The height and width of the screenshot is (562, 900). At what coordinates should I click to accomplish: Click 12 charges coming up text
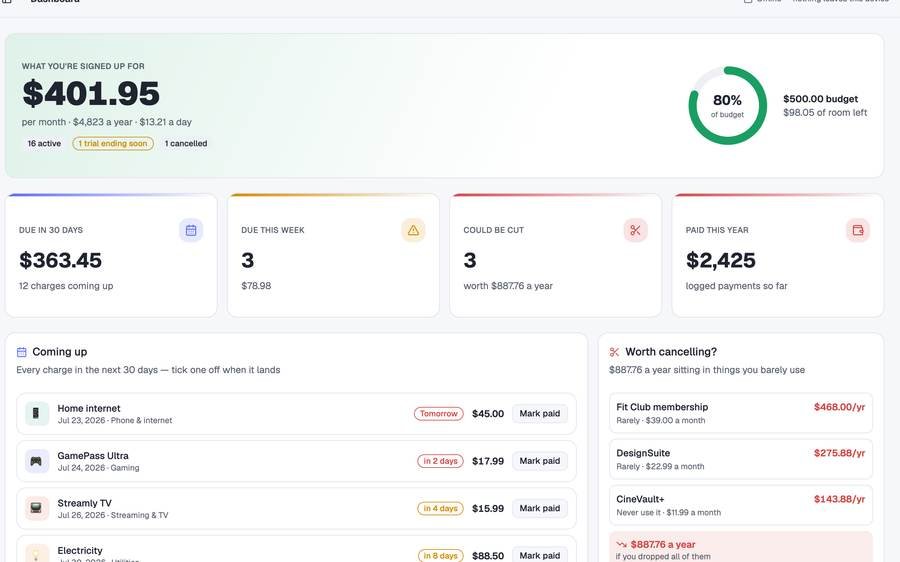tap(66, 286)
